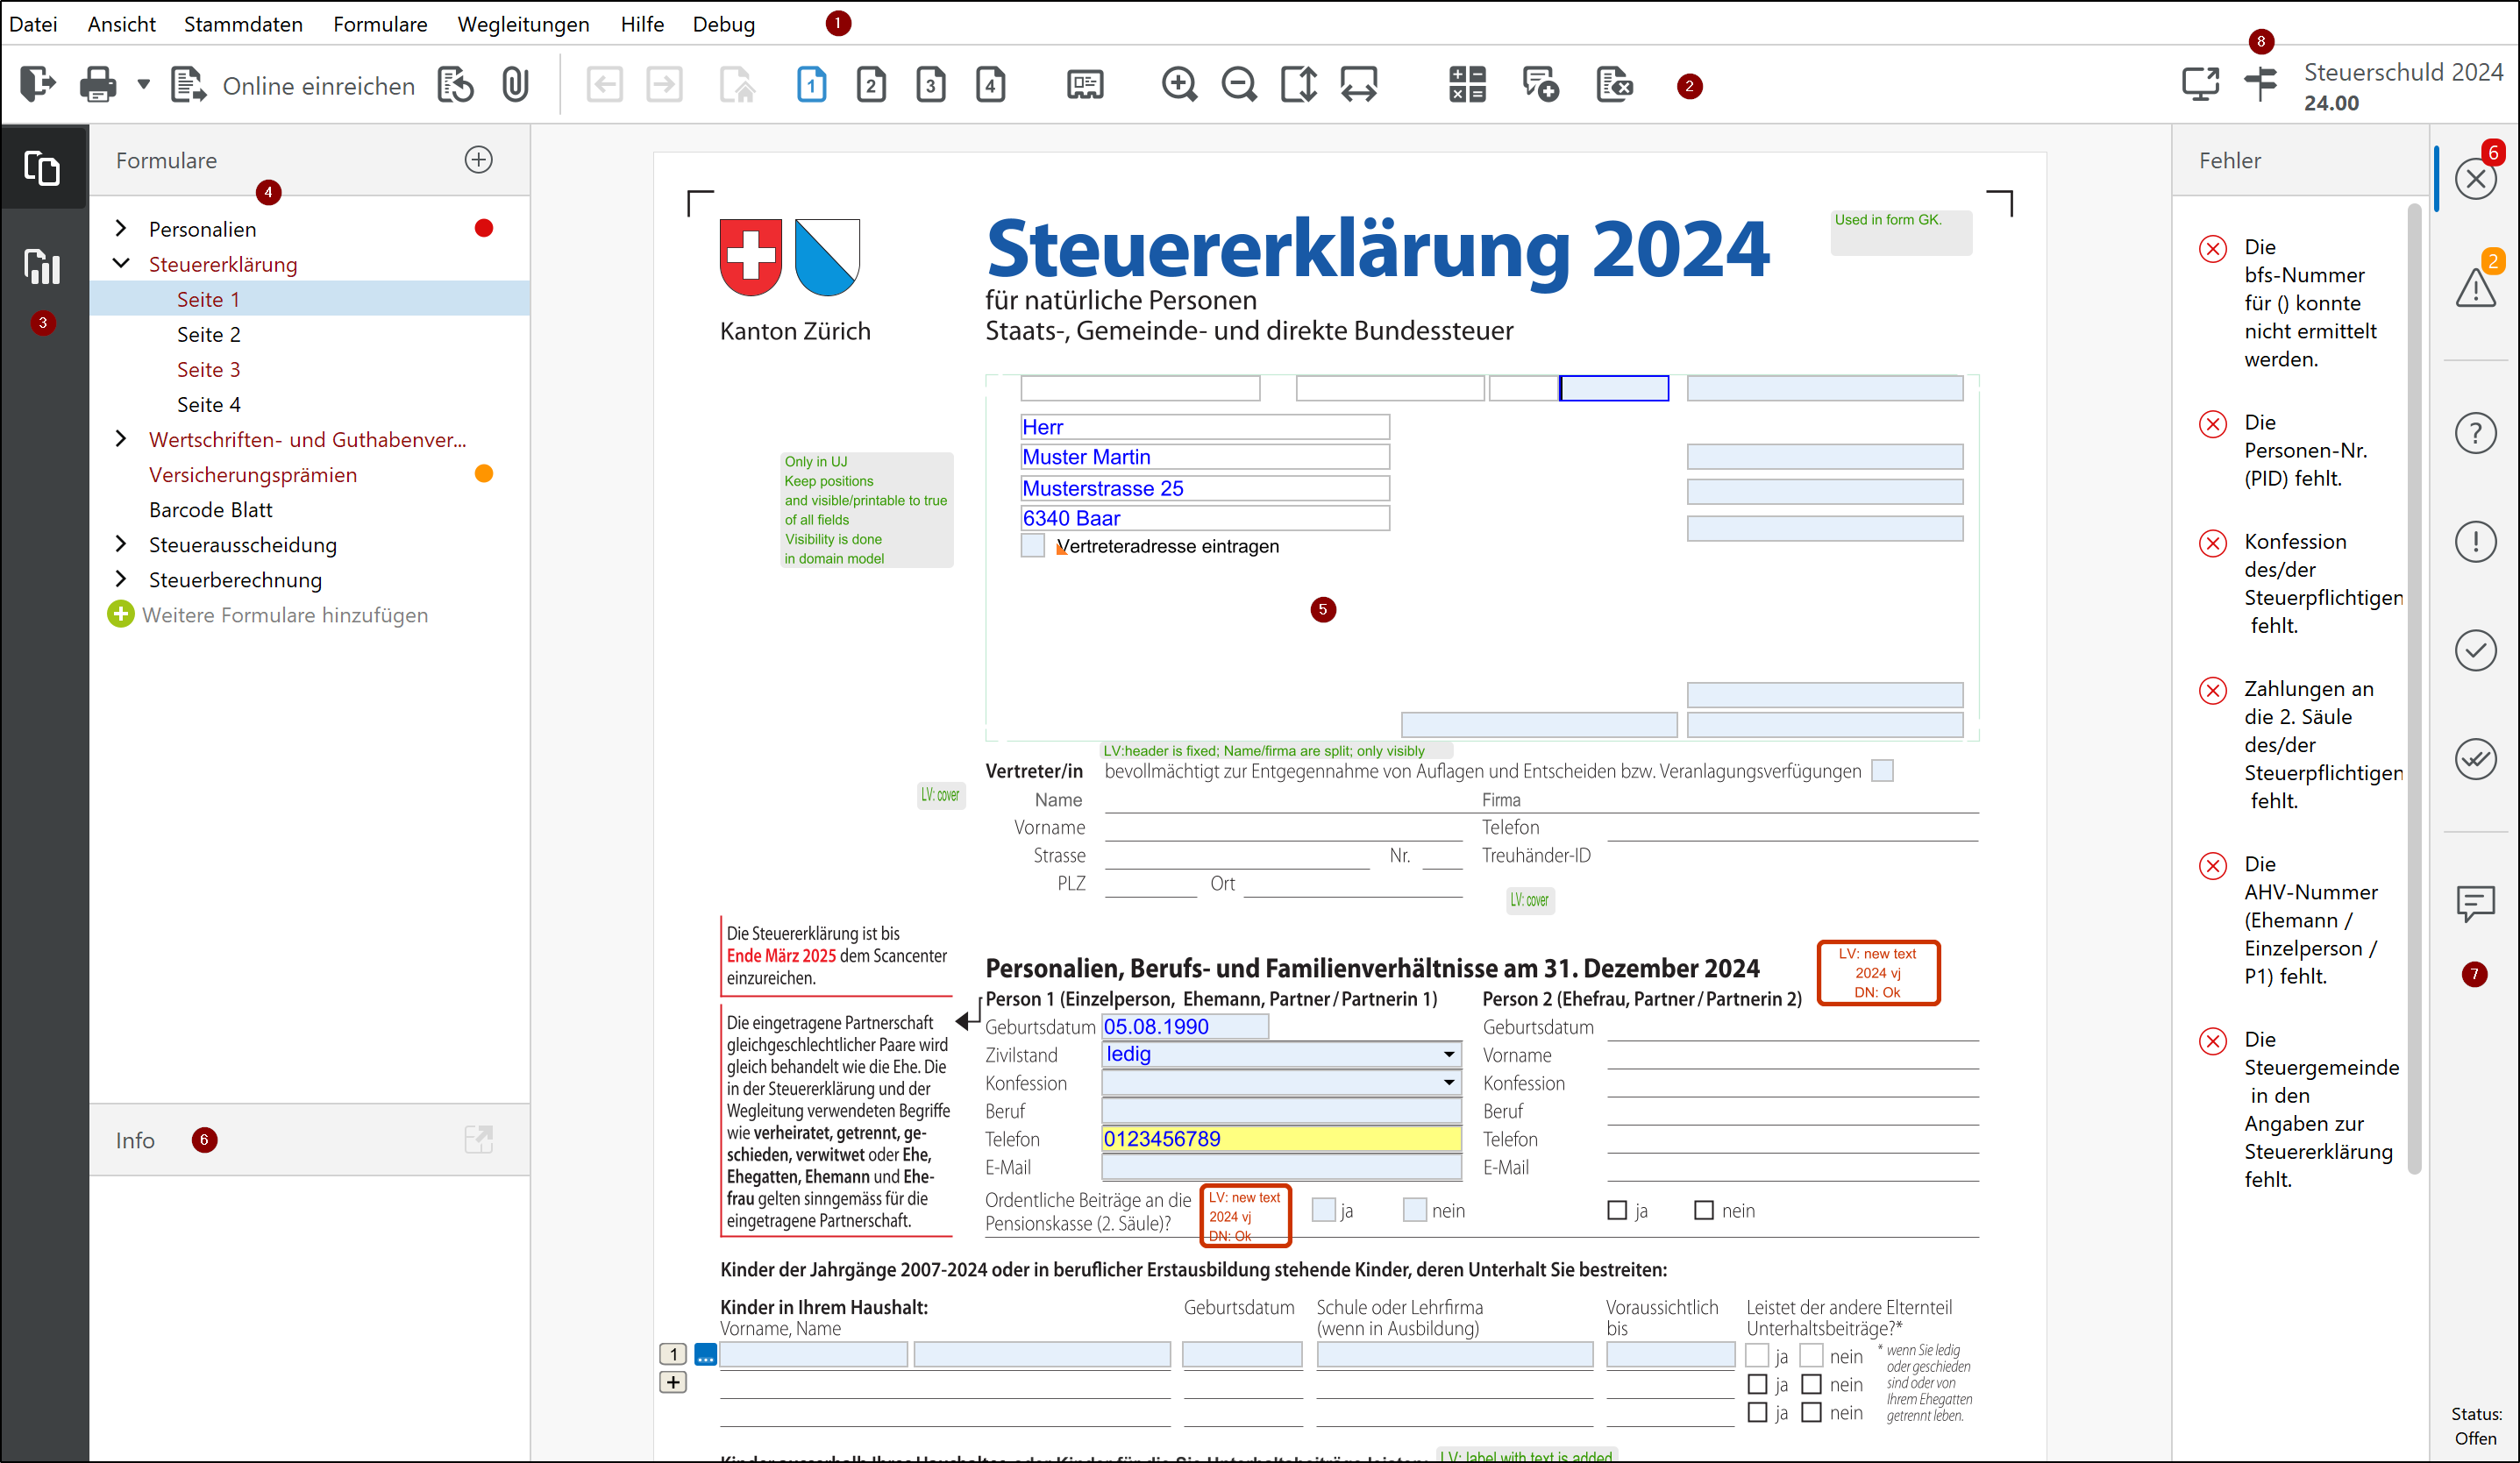The width and height of the screenshot is (2520, 1463).
Task: Open the comments speech bubble icon
Action: [2475, 903]
